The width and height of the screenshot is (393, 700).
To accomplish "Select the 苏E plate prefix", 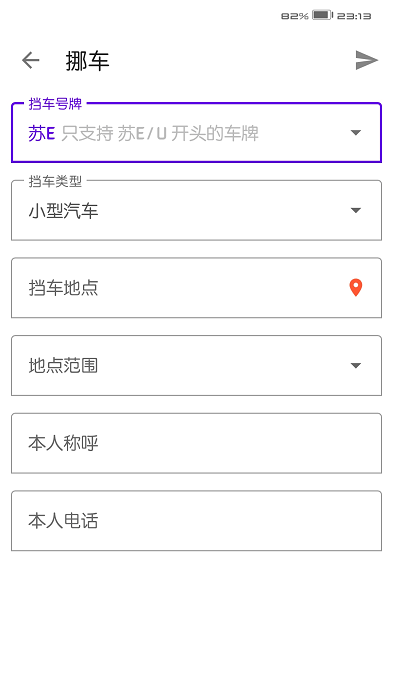I will pos(42,133).
